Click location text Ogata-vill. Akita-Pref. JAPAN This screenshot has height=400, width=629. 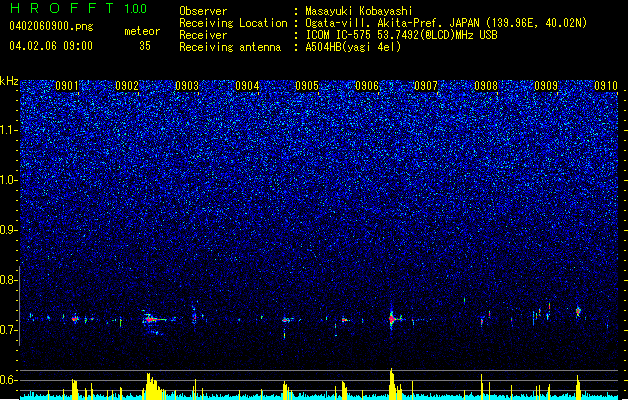pyautogui.click(x=391, y=23)
